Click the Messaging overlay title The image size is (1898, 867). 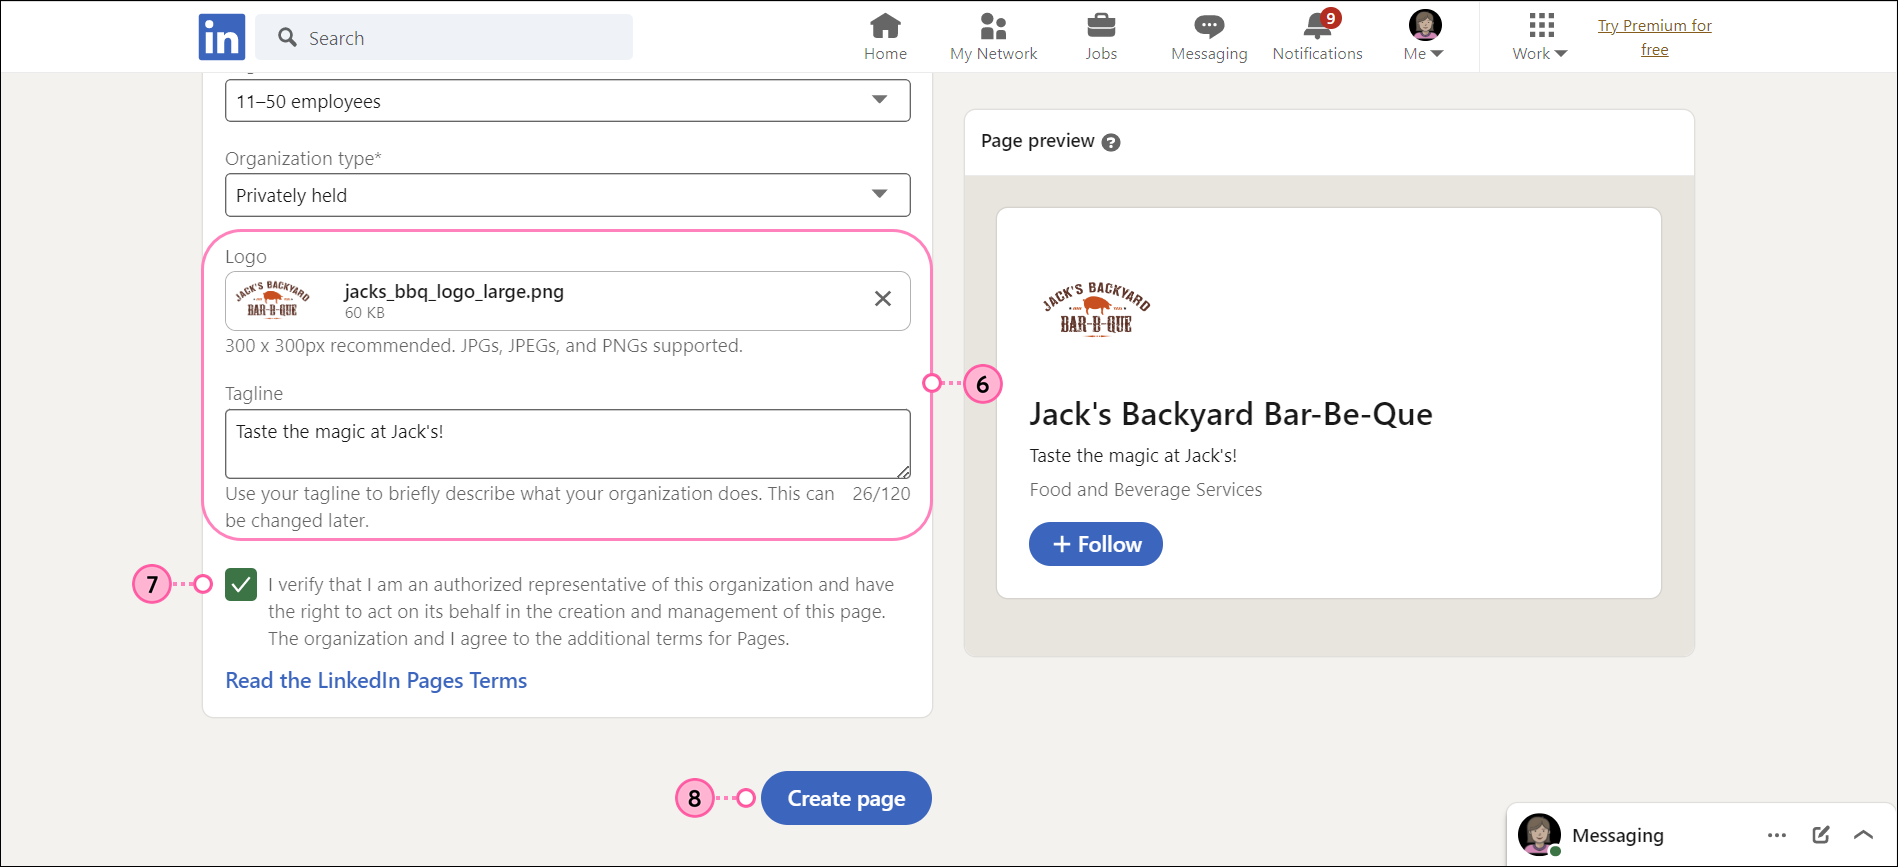1618,835
